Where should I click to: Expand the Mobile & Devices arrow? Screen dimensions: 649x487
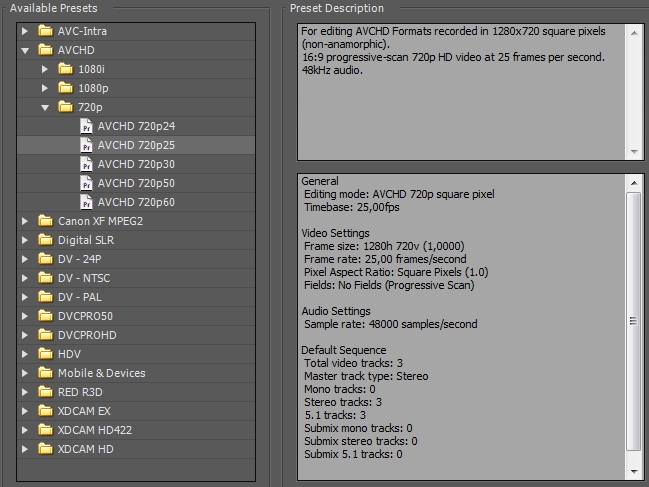tap(25, 373)
